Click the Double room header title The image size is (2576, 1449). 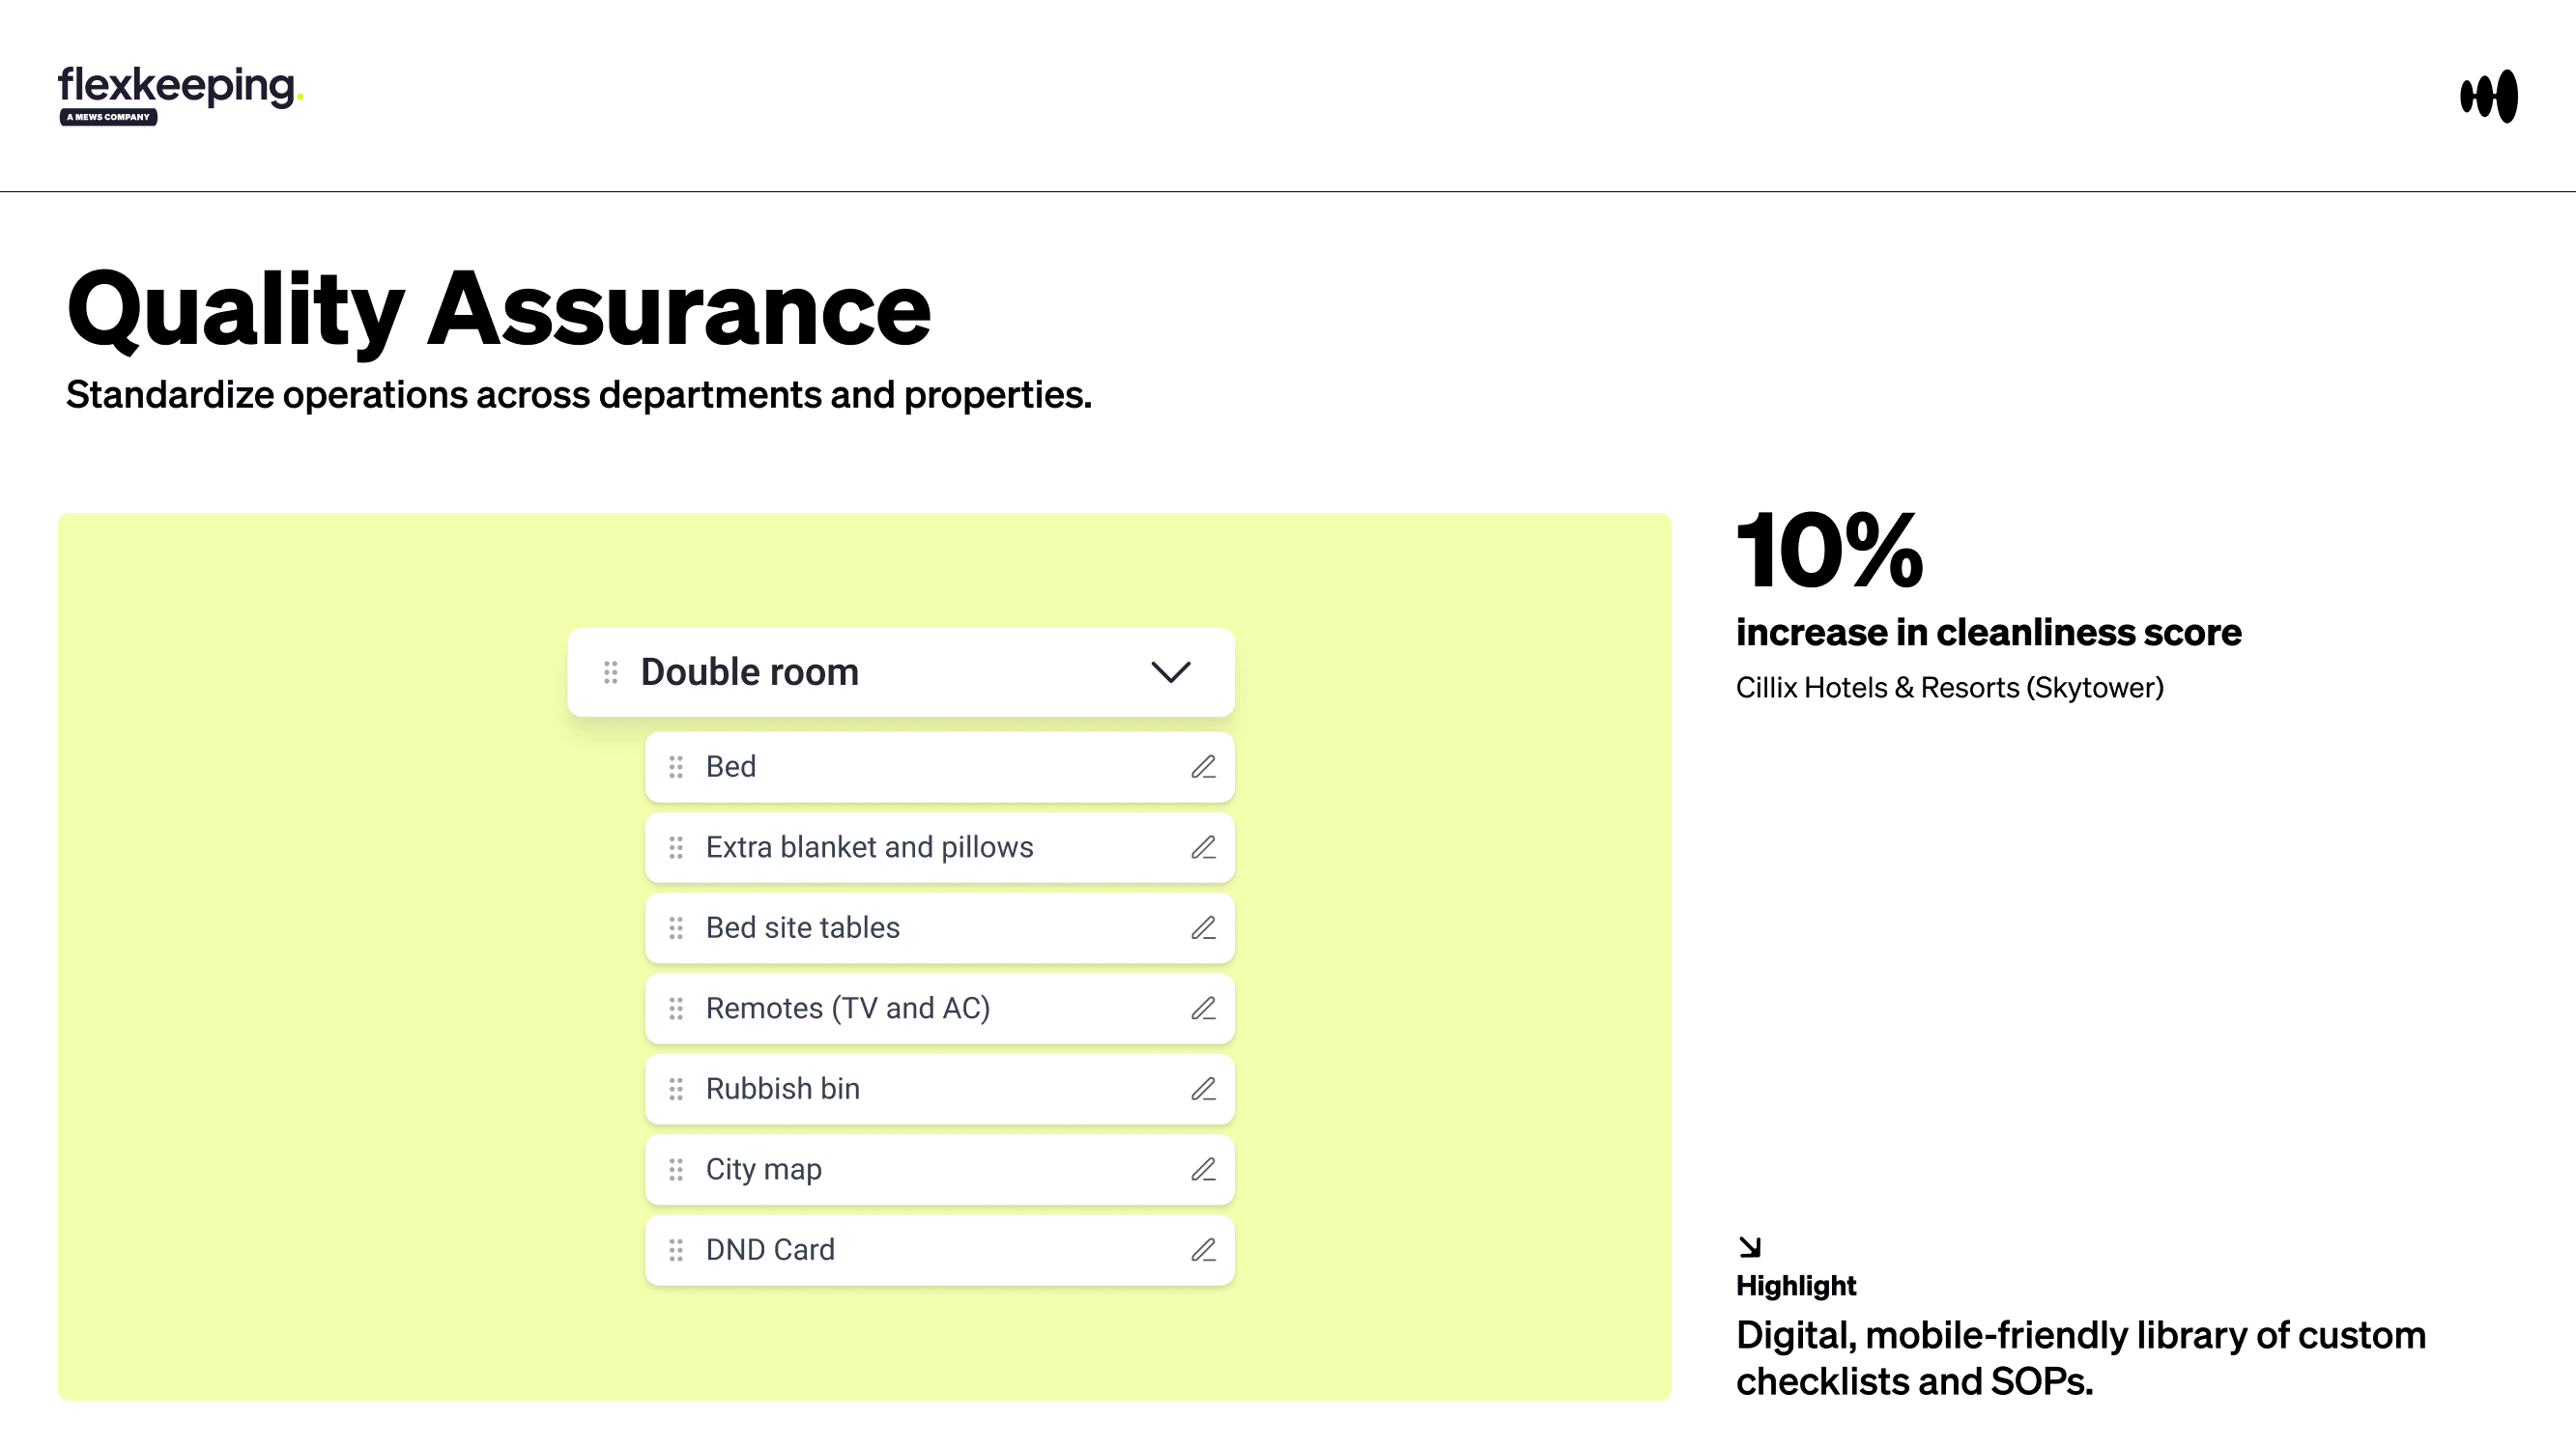tap(749, 672)
